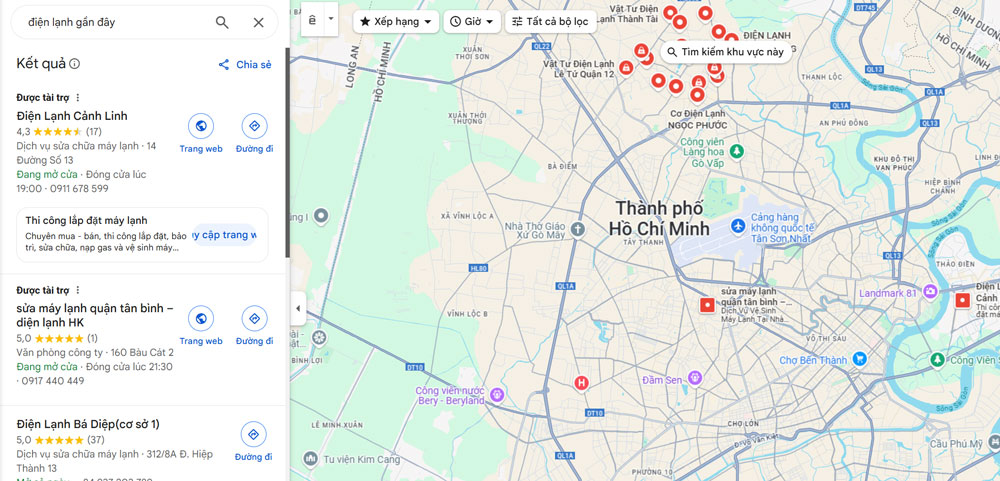The image size is (1000, 481).
Task: Click the red pin of sửa máy lạnh quận tân bình
Action: click(707, 305)
